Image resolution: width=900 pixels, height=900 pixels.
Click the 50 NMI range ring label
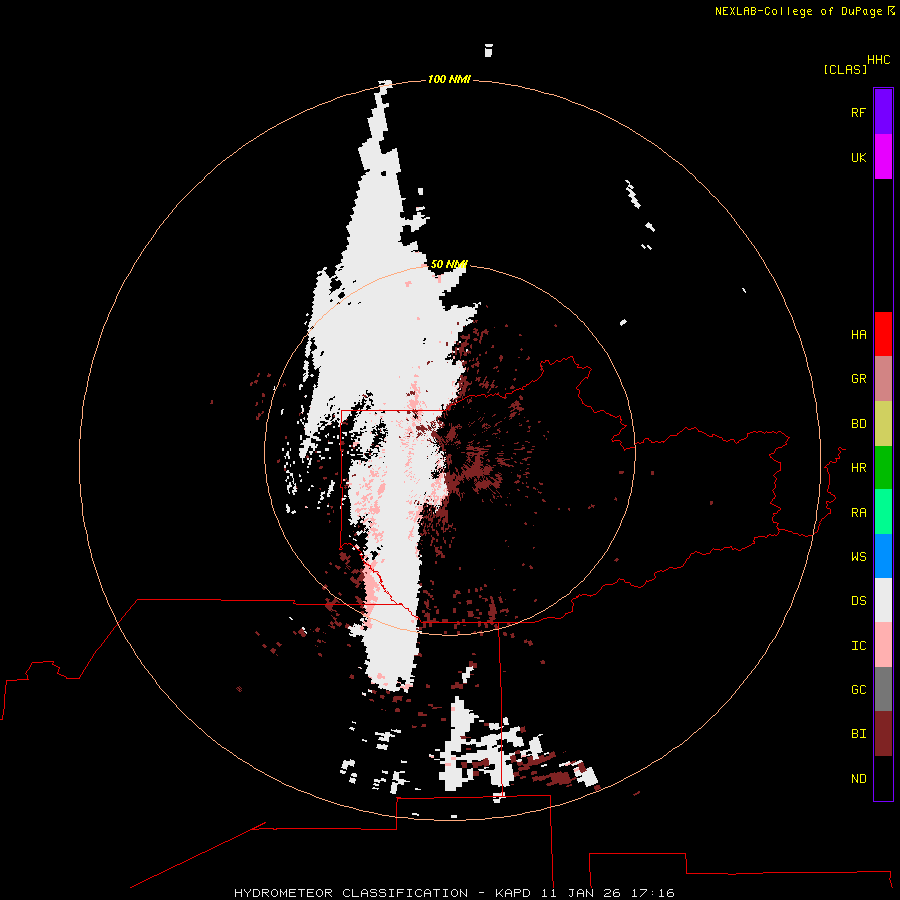449,264
